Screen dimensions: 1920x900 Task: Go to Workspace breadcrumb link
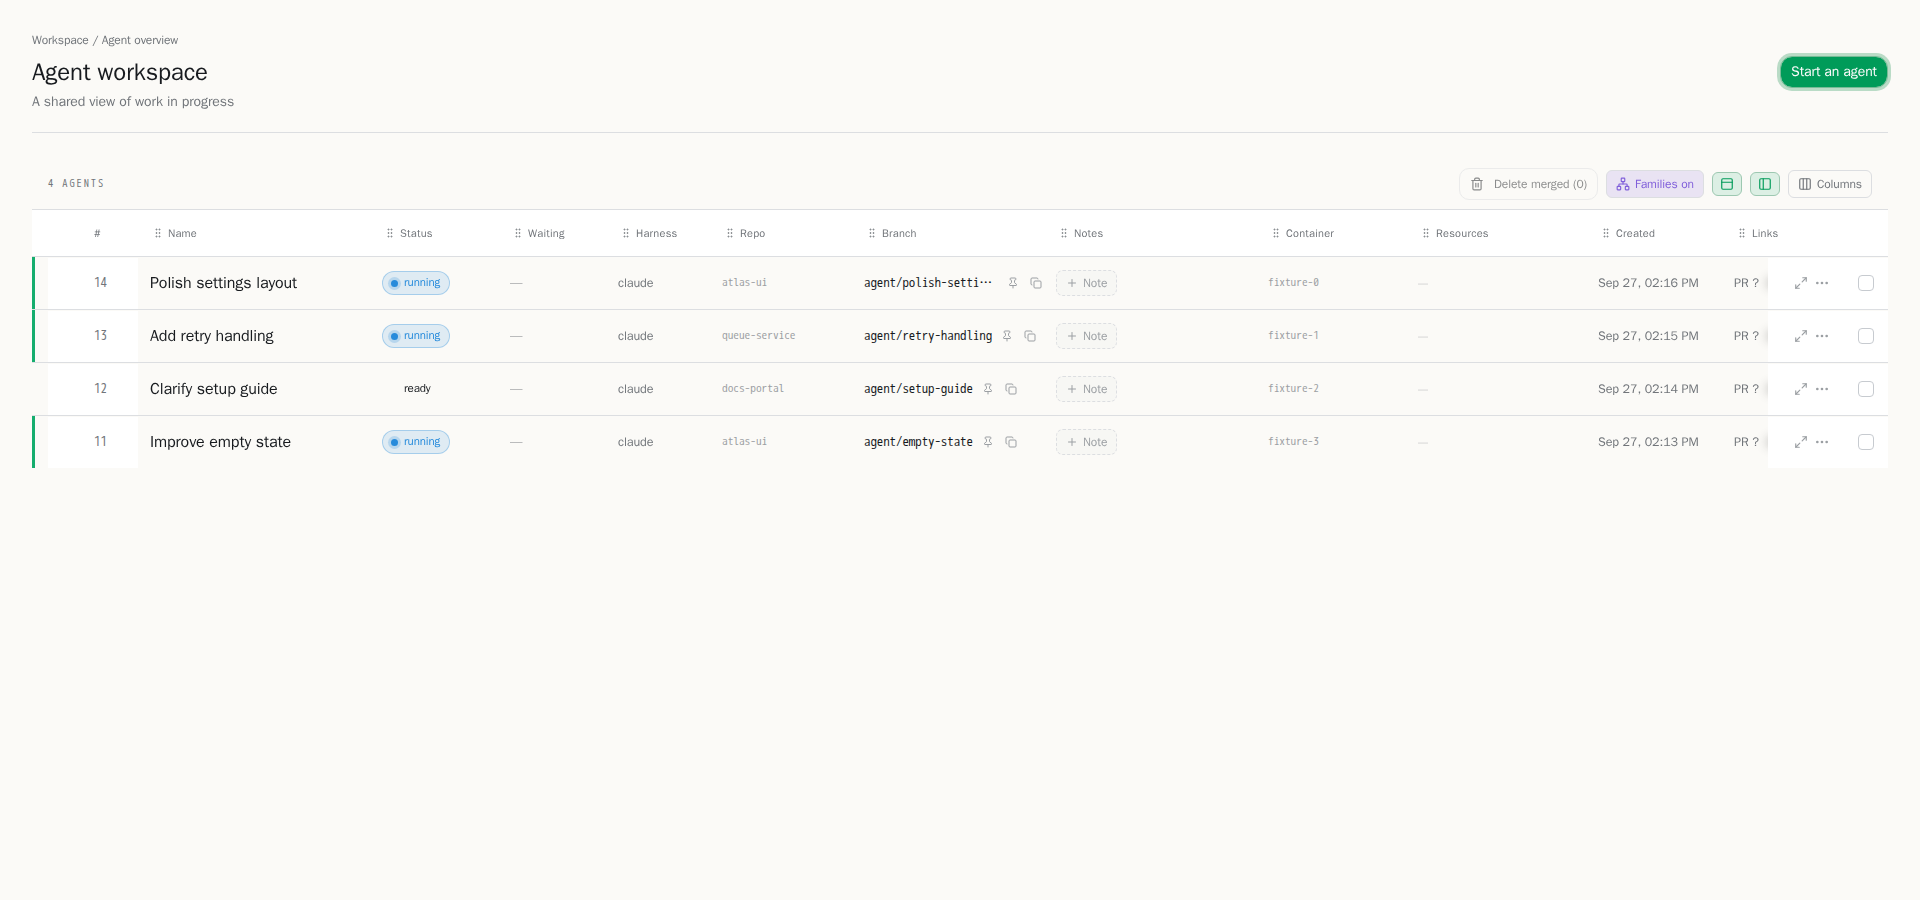pos(60,40)
